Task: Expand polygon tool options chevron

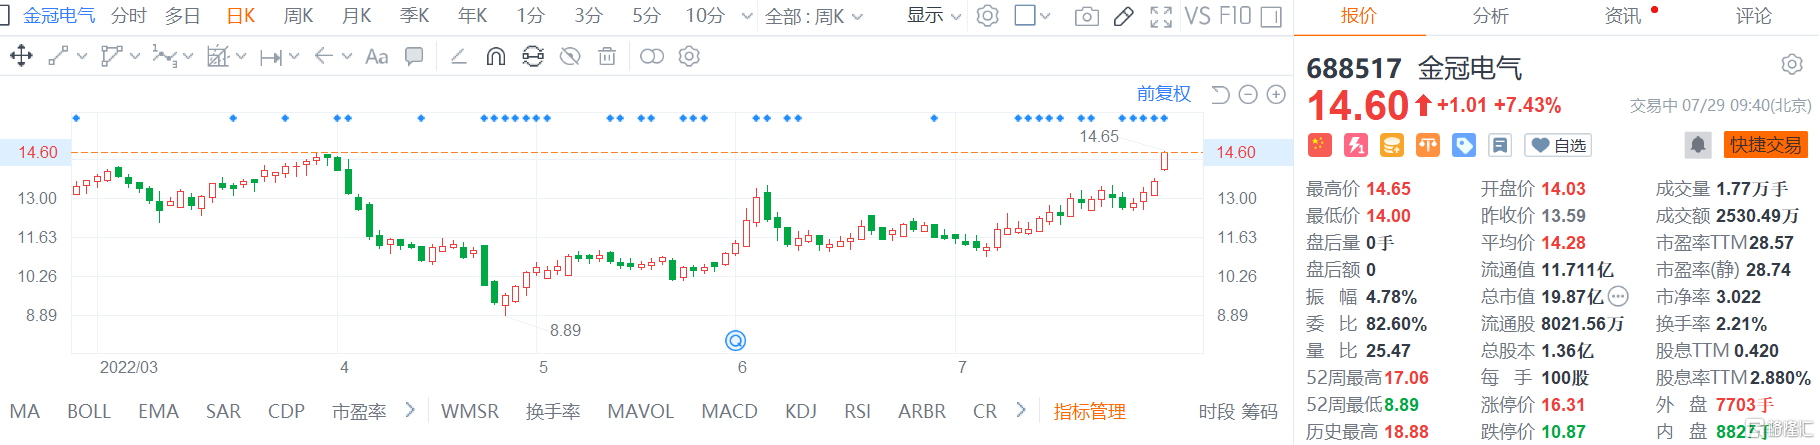Action: coord(135,57)
